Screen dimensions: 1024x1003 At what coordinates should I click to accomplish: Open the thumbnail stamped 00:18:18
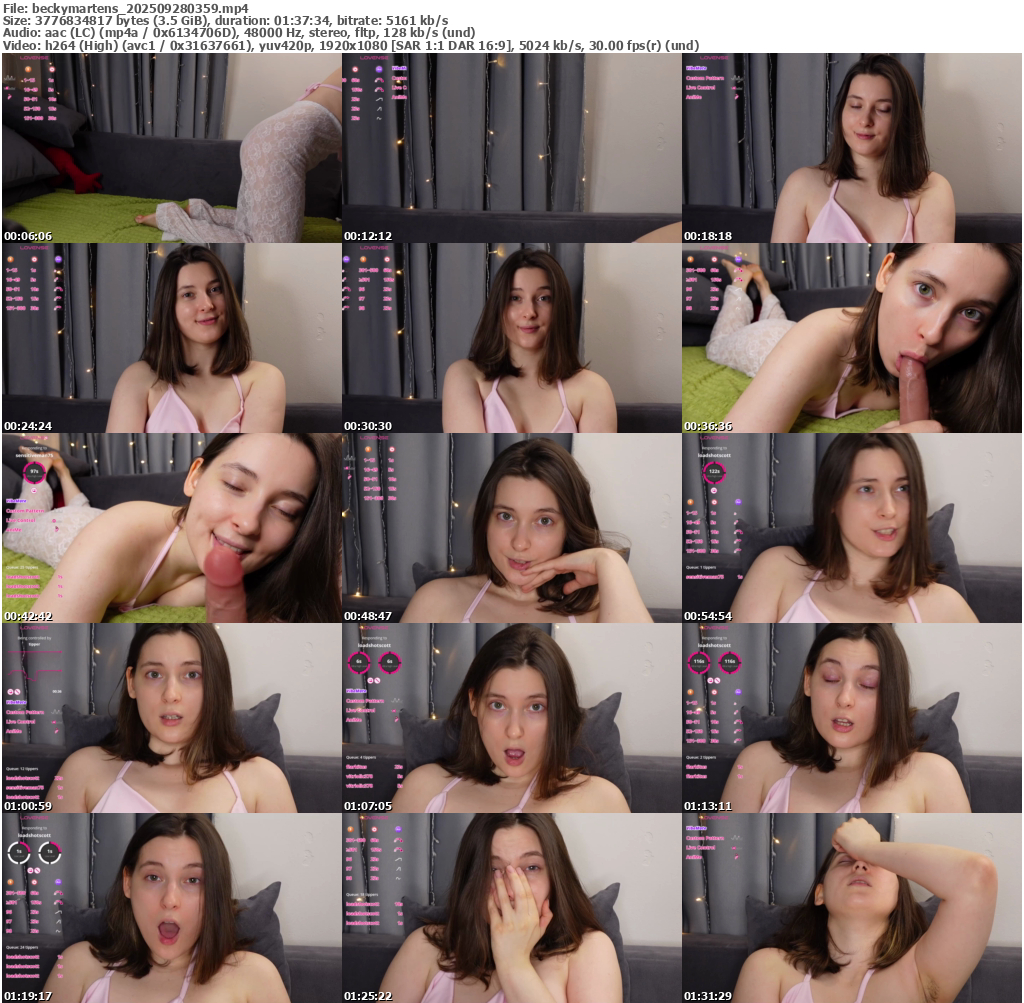852,148
